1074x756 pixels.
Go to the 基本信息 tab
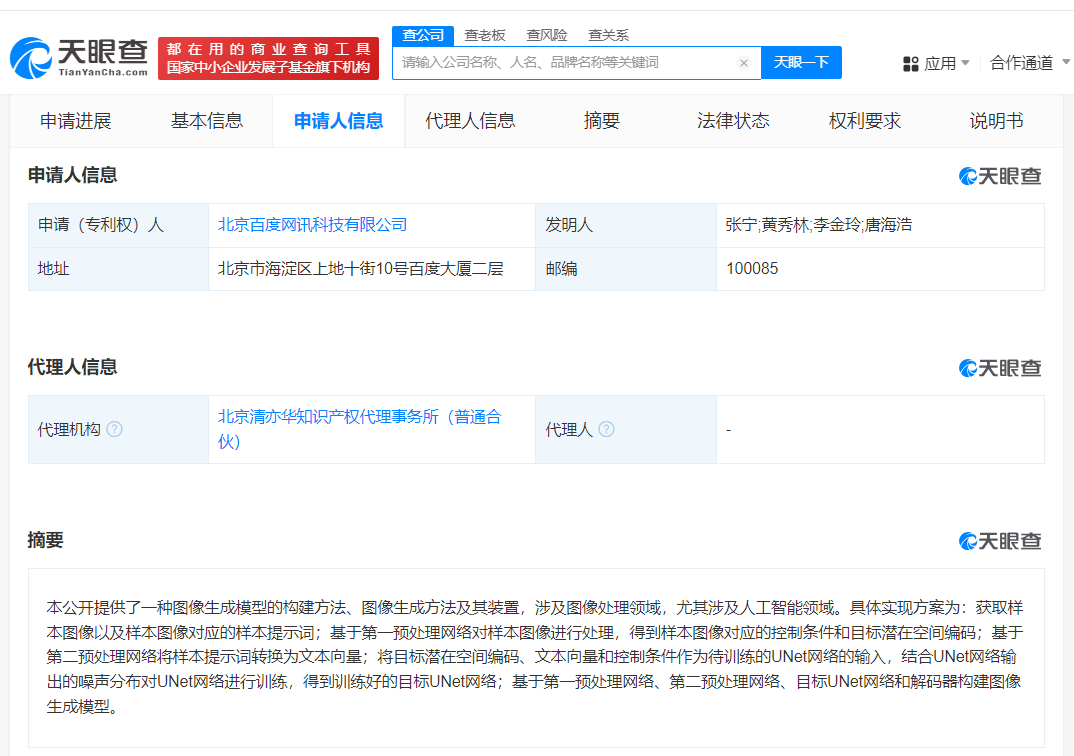[x=207, y=121]
